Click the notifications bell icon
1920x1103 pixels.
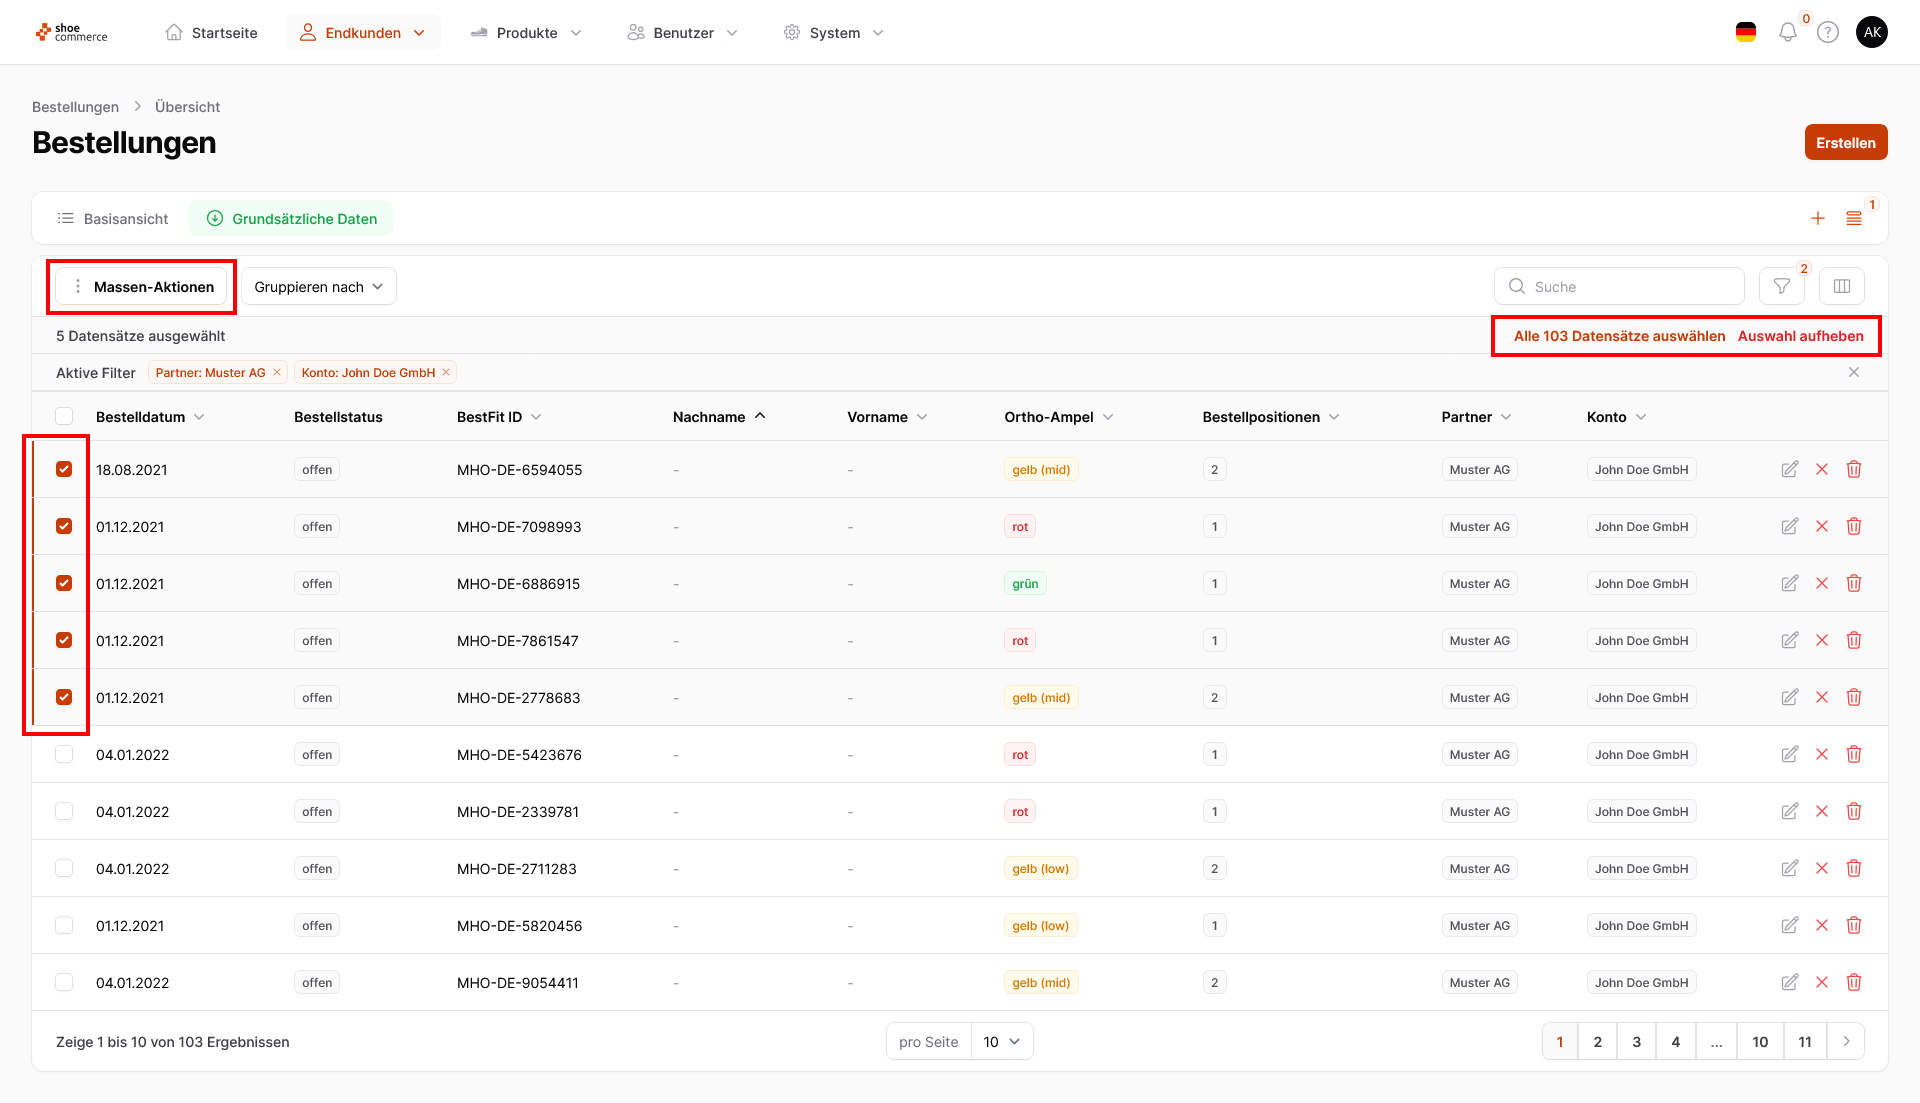pyautogui.click(x=1787, y=33)
